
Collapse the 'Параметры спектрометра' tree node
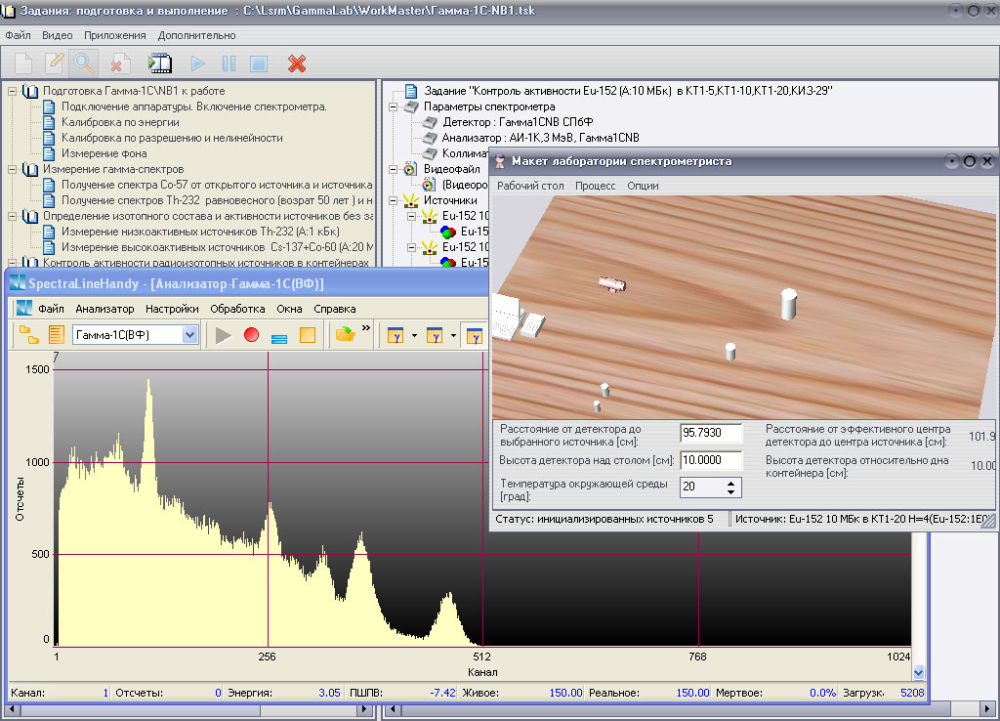click(x=394, y=106)
